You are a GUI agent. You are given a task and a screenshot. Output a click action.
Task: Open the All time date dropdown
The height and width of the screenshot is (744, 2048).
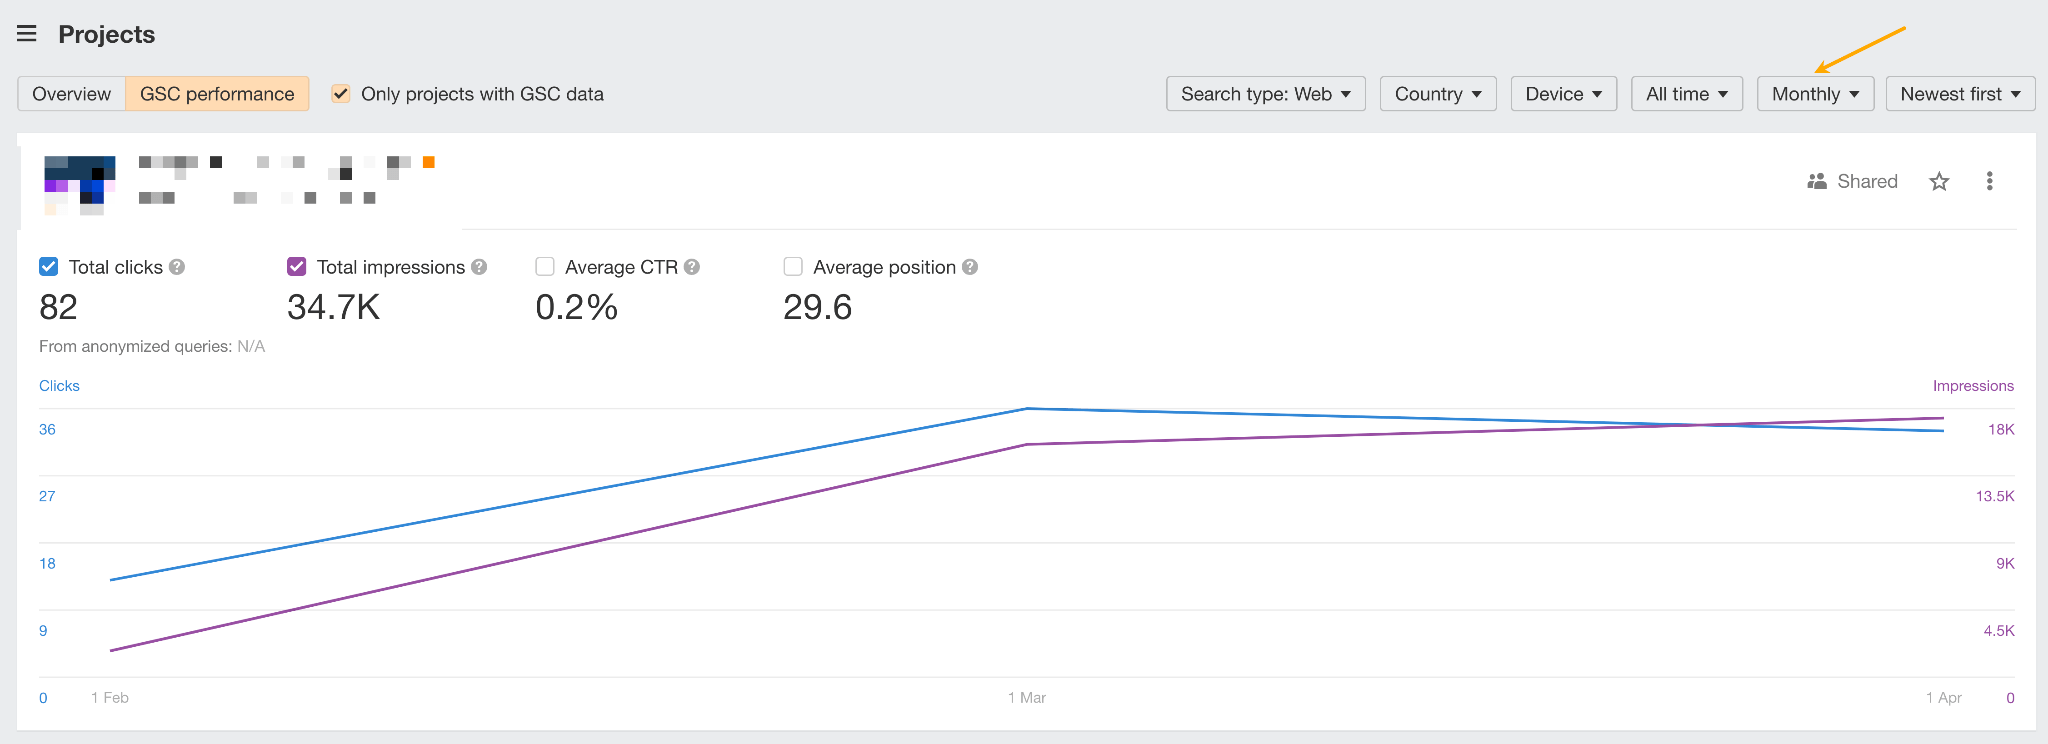1686,94
